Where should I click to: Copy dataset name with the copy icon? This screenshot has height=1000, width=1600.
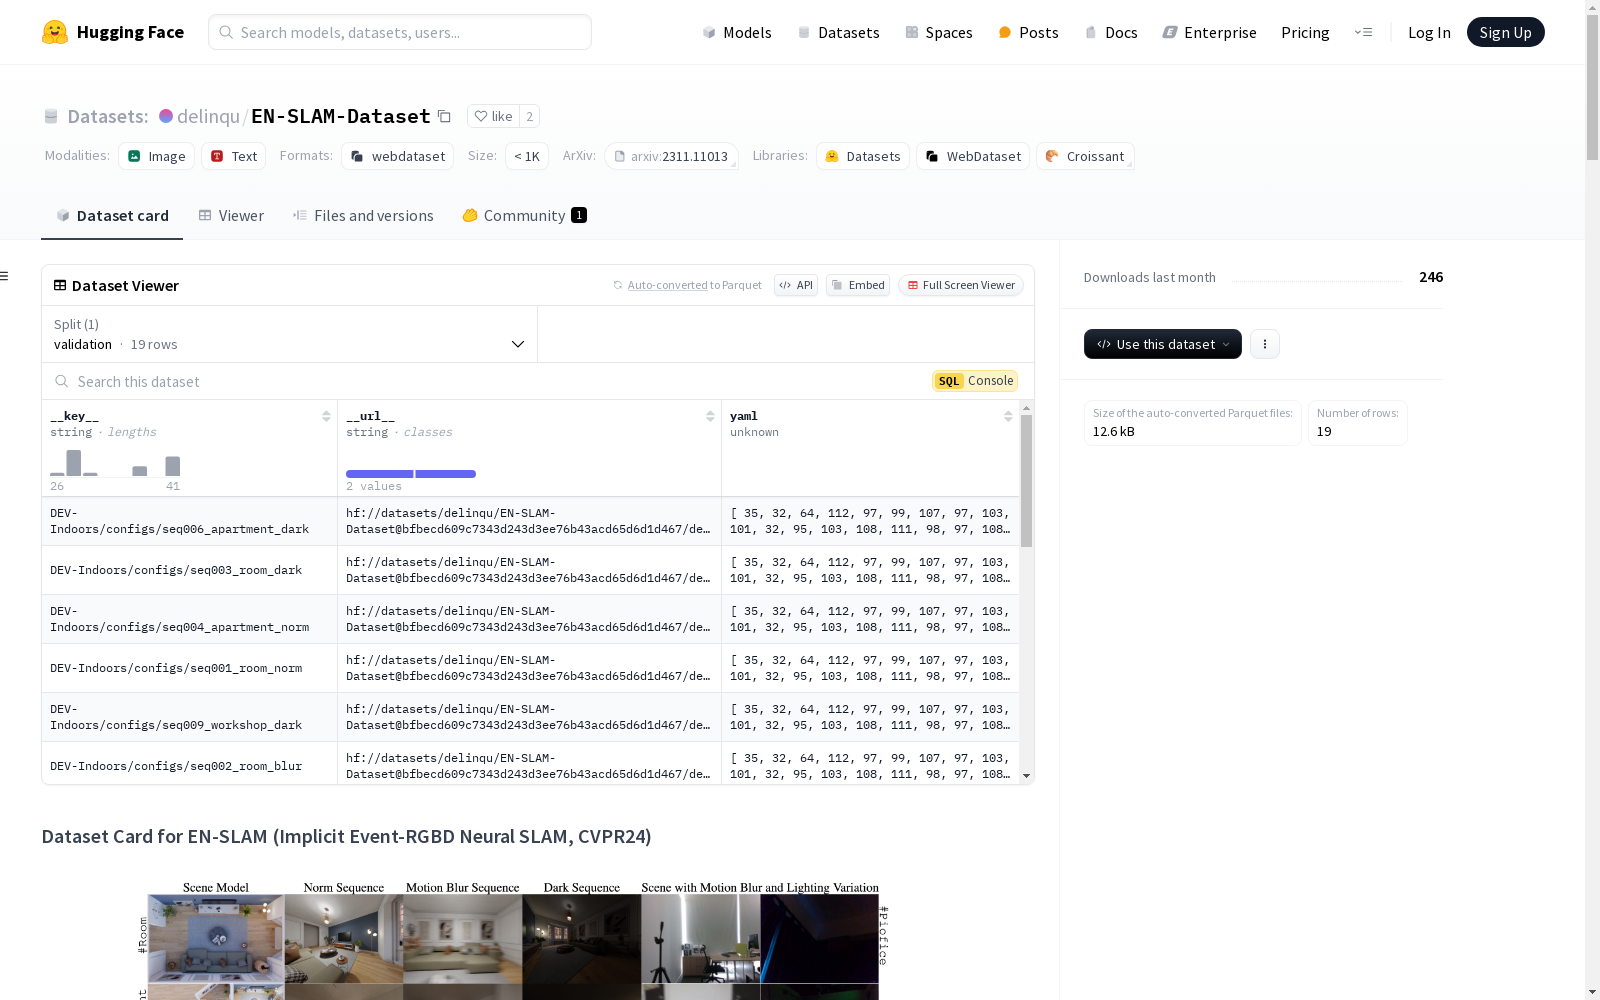pos(445,116)
